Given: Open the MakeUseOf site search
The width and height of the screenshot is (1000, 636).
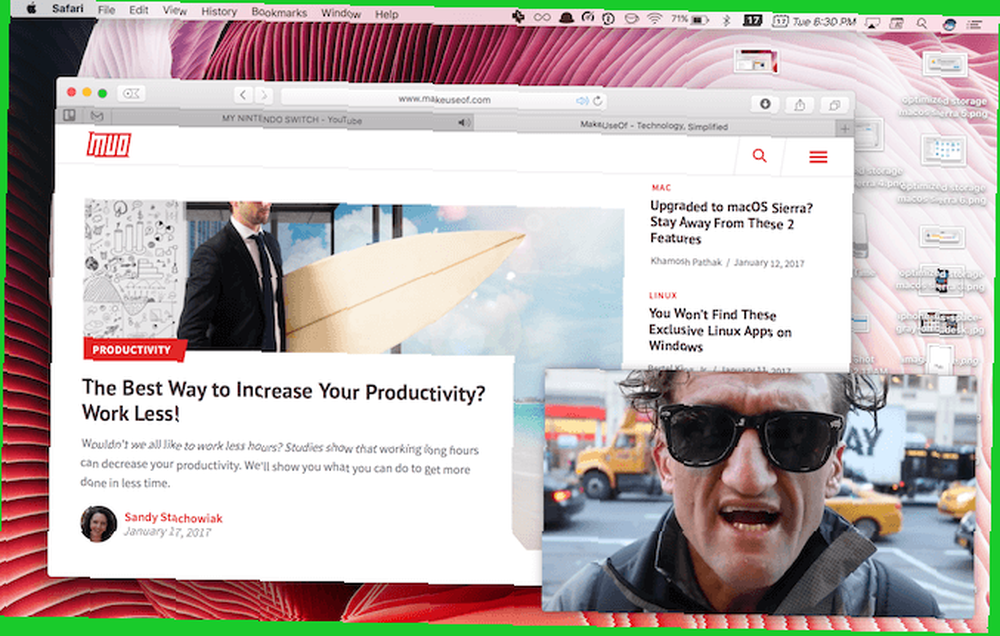Looking at the screenshot, I should 759,156.
